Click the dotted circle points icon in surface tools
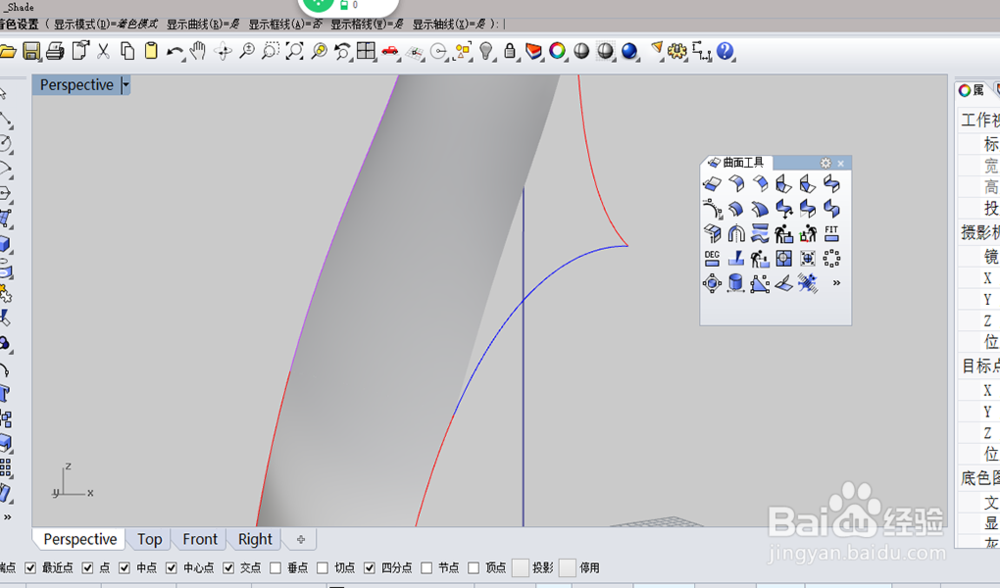This screenshot has width=1000, height=588. (831, 258)
